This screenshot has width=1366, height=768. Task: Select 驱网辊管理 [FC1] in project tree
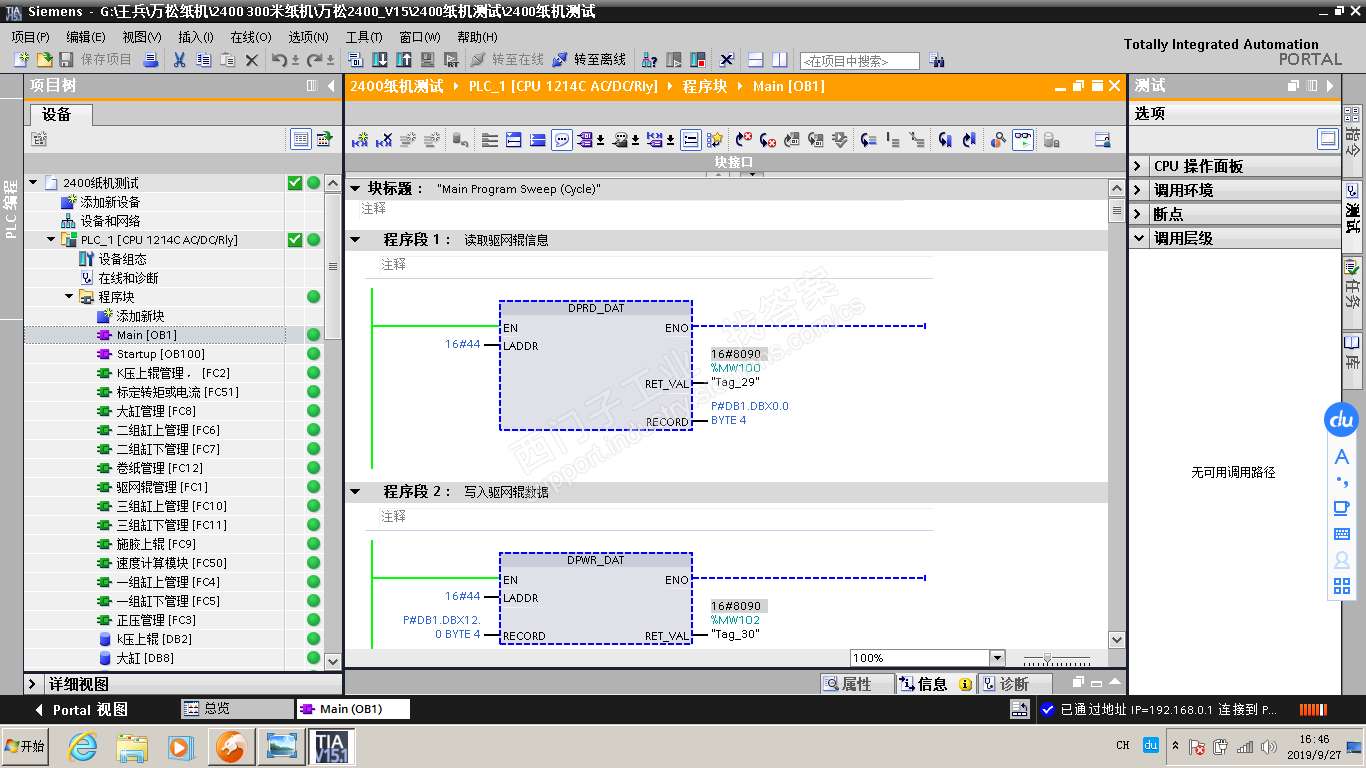pyautogui.click(x=162, y=487)
